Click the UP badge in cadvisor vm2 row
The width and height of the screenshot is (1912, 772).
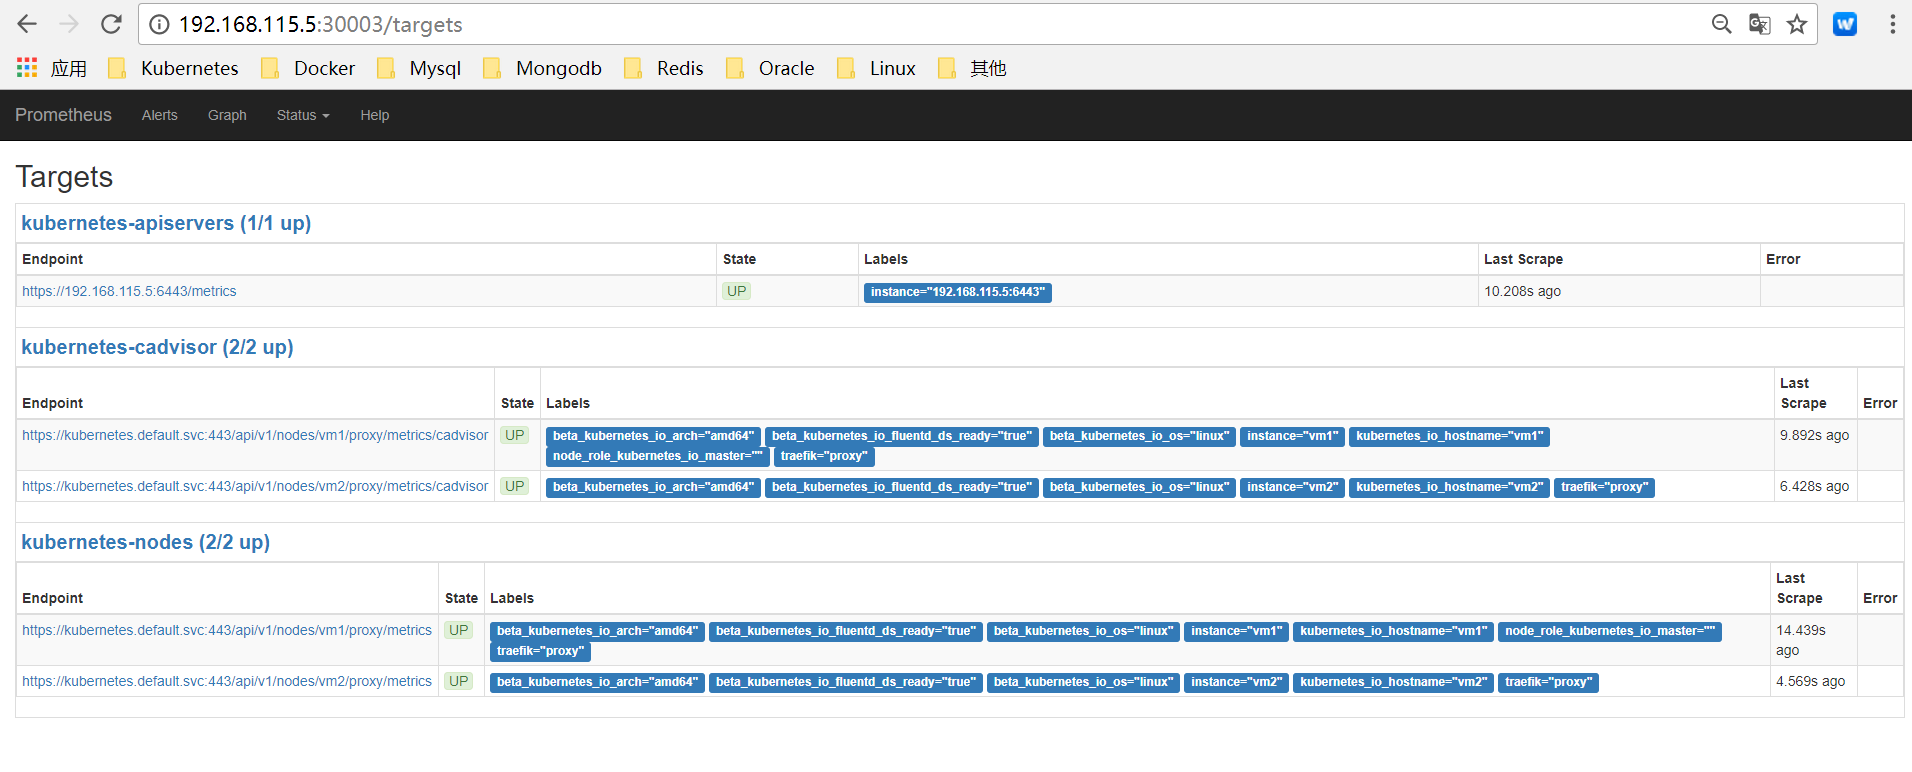coord(514,486)
